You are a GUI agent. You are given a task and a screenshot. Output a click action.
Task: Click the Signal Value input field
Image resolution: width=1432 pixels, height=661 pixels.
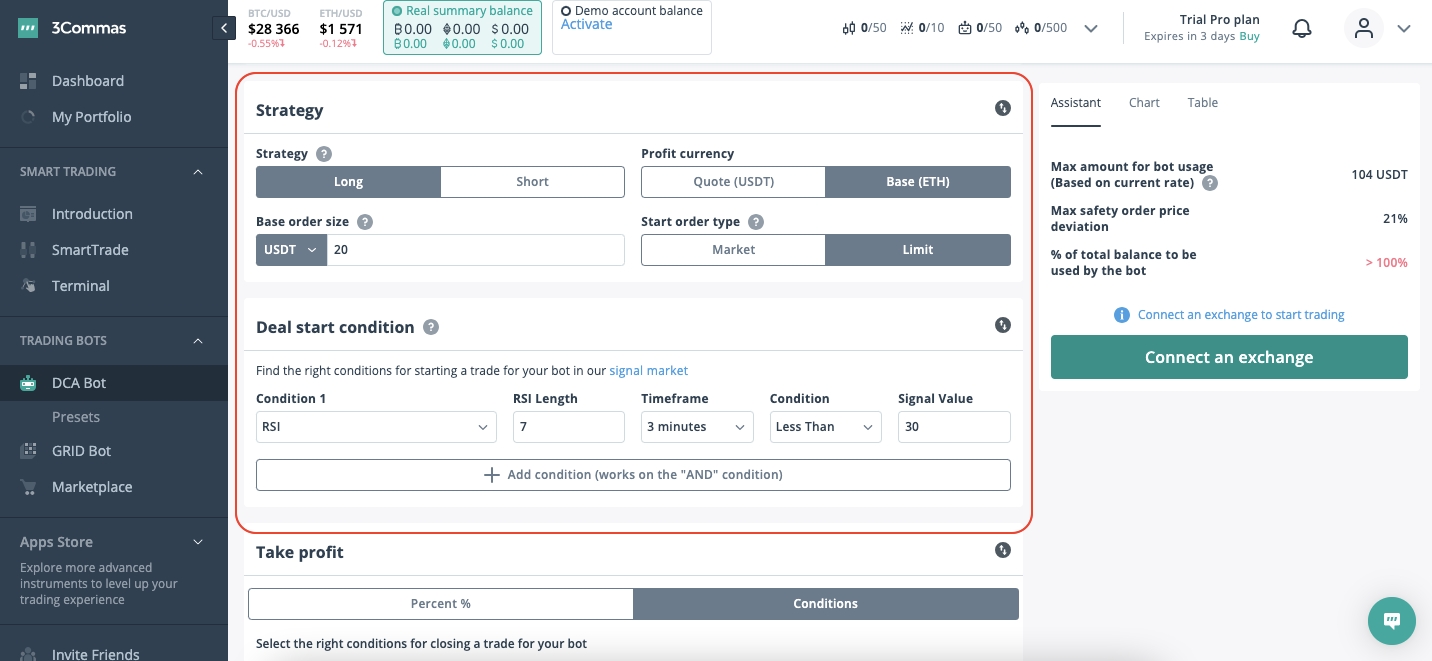click(x=953, y=427)
